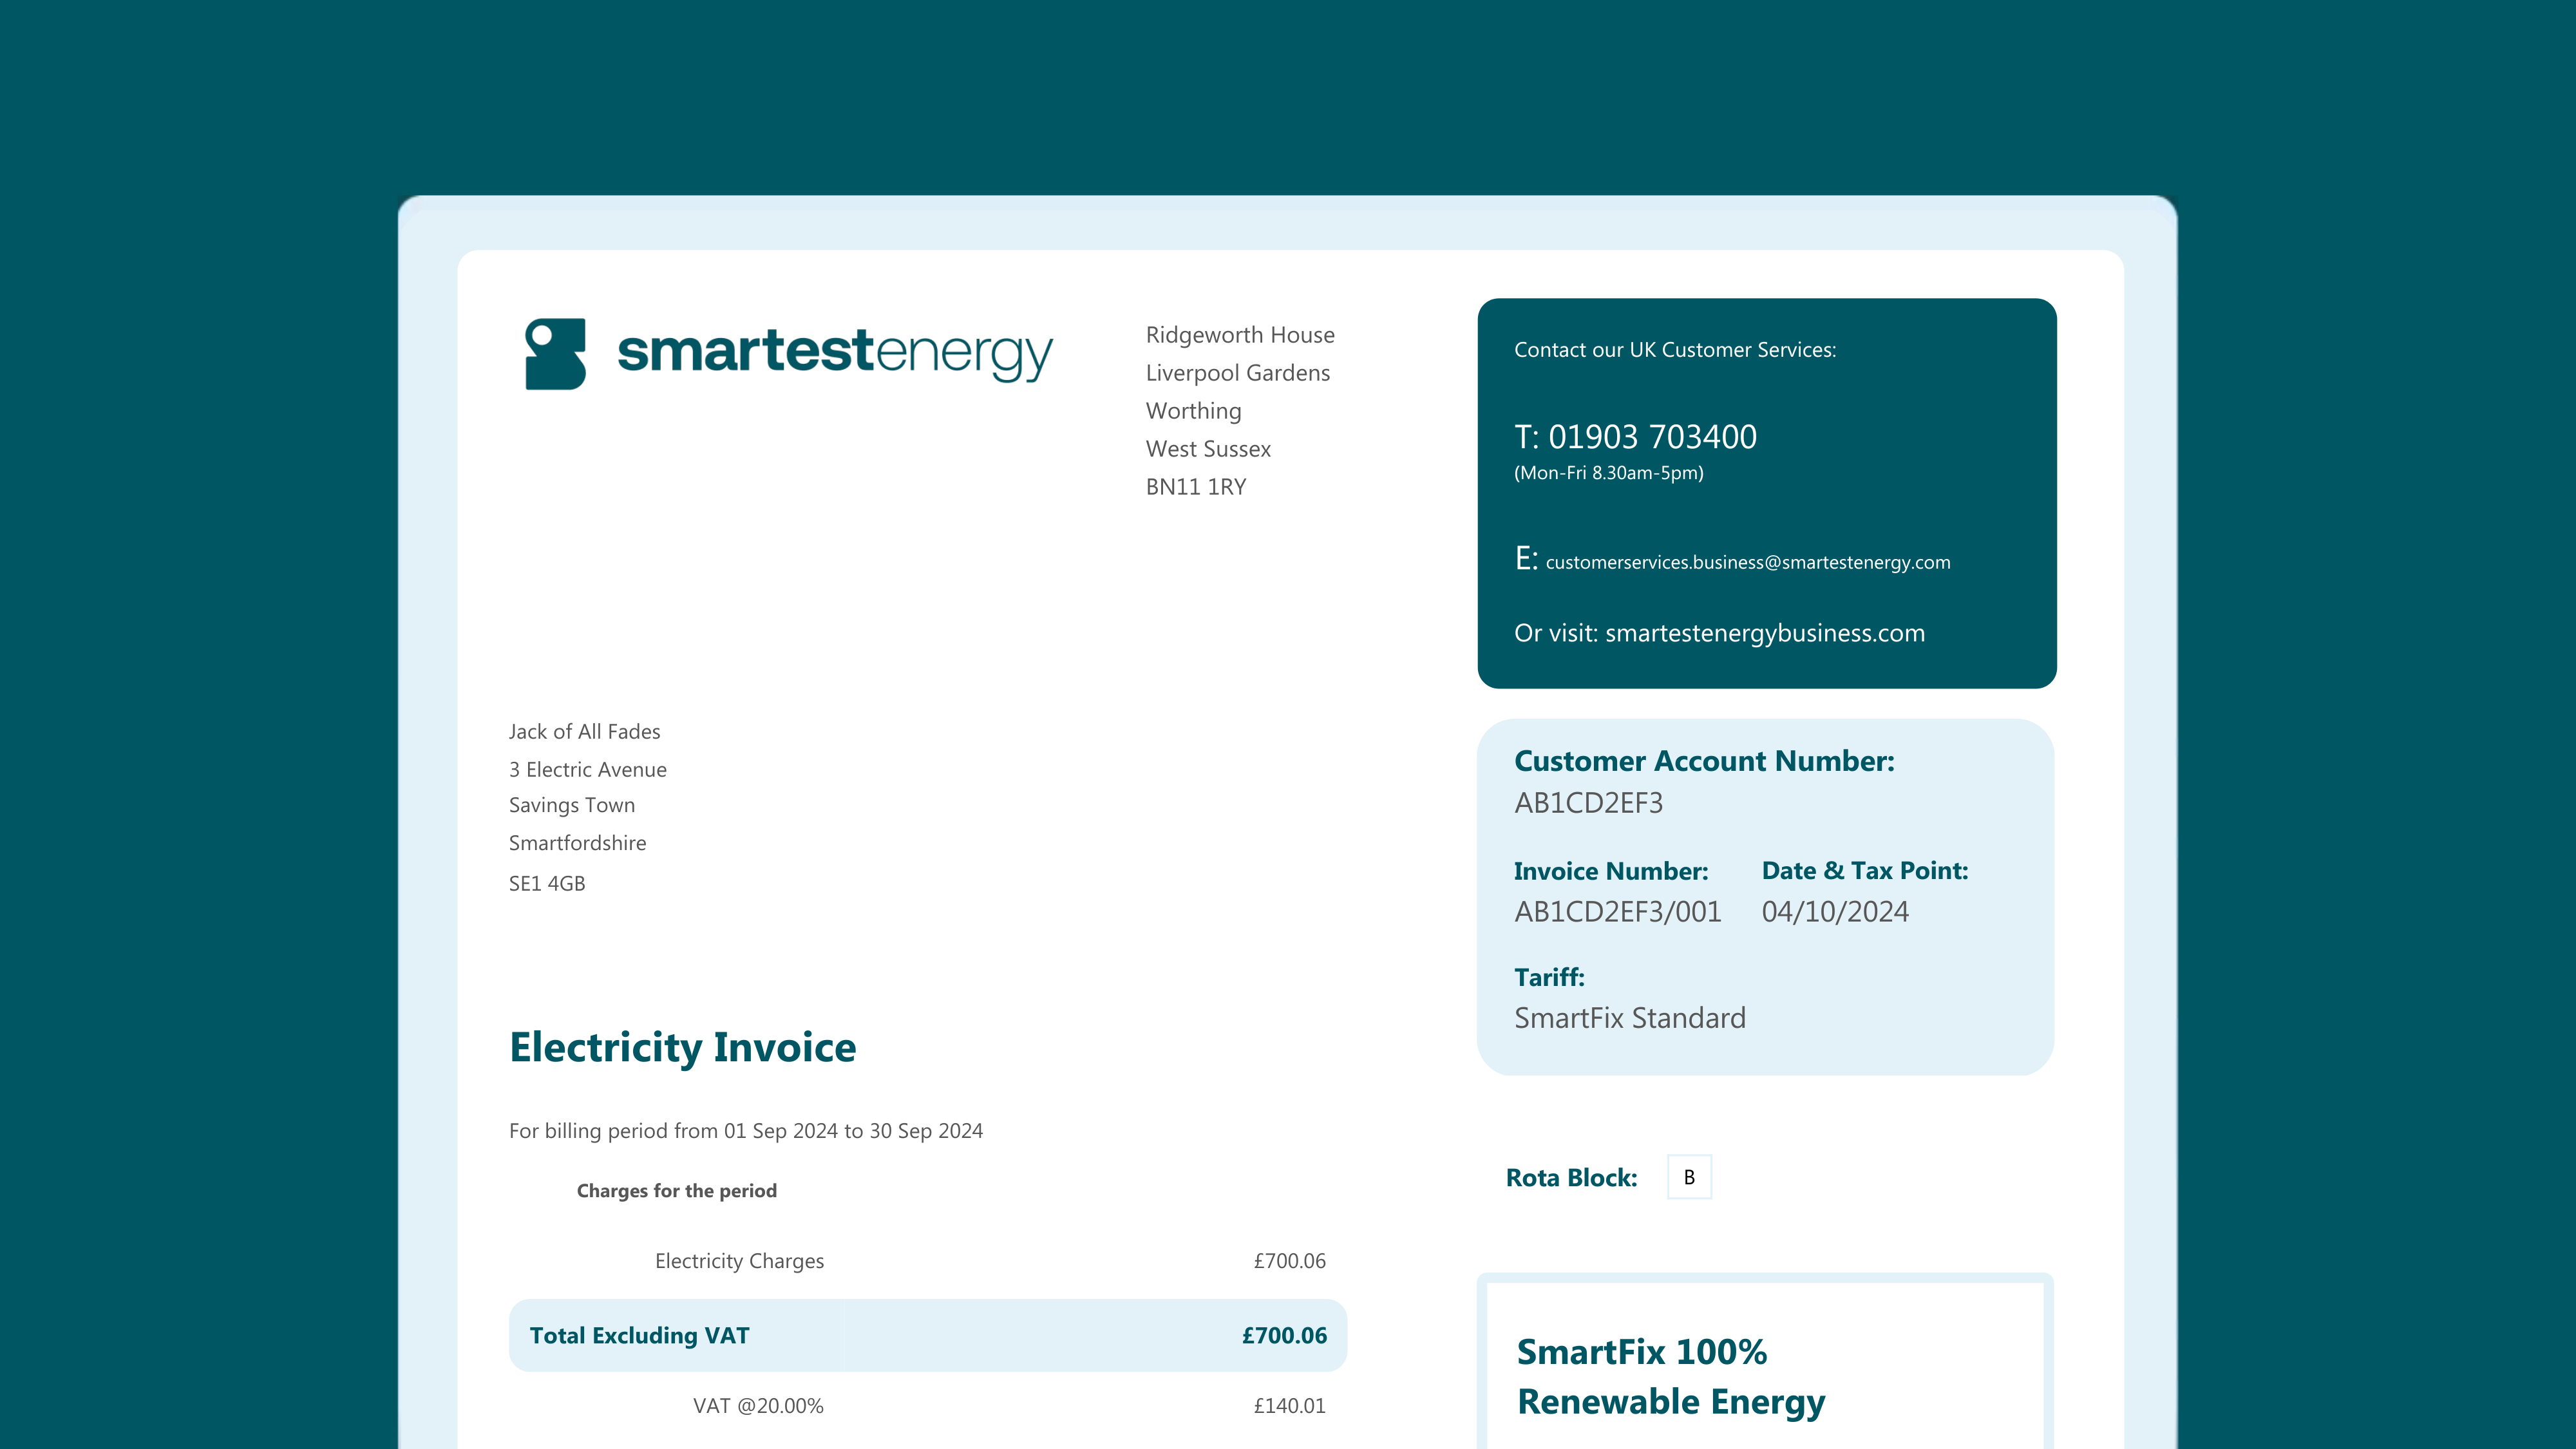Click the Invoice Number label
The image size is (2576, 1449).
click(1610, 871)
